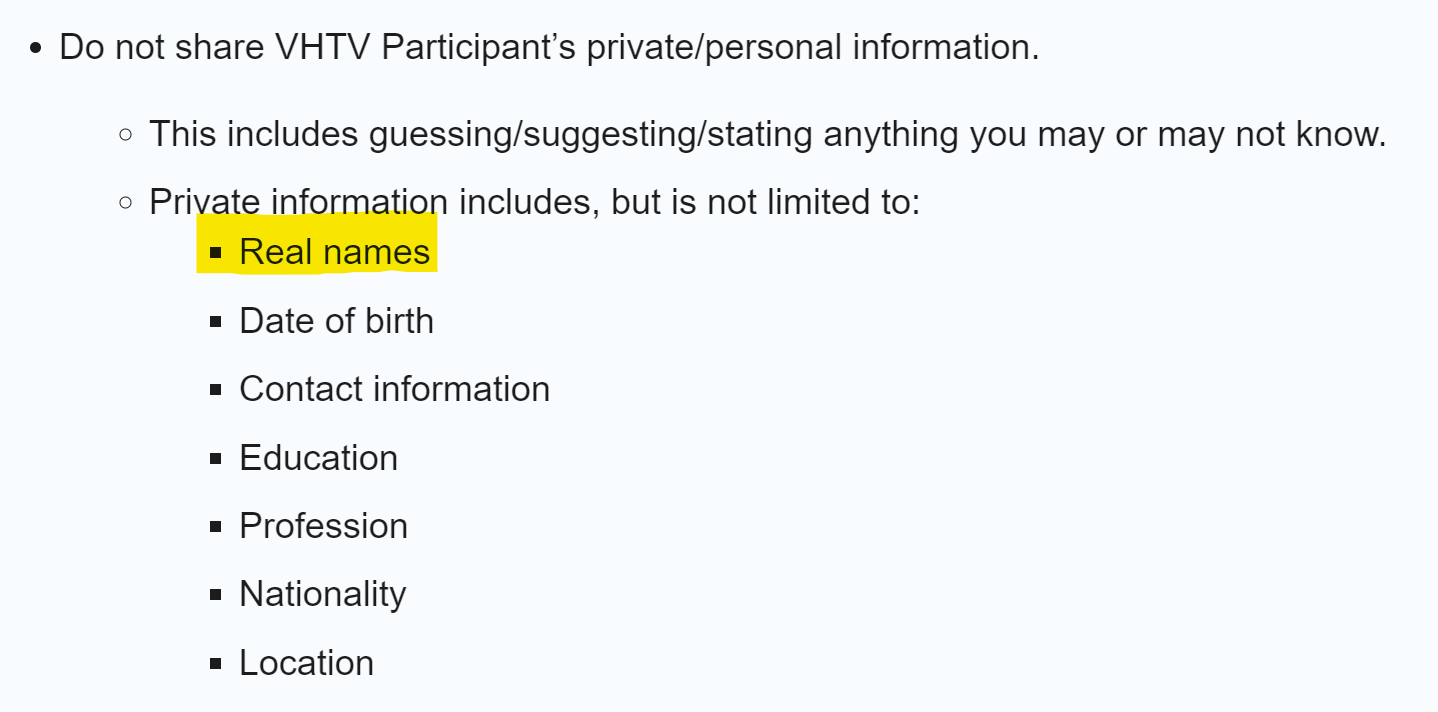
Task: Click the hollow bullet before "Private information"
Action: click(x=125, y=203)
